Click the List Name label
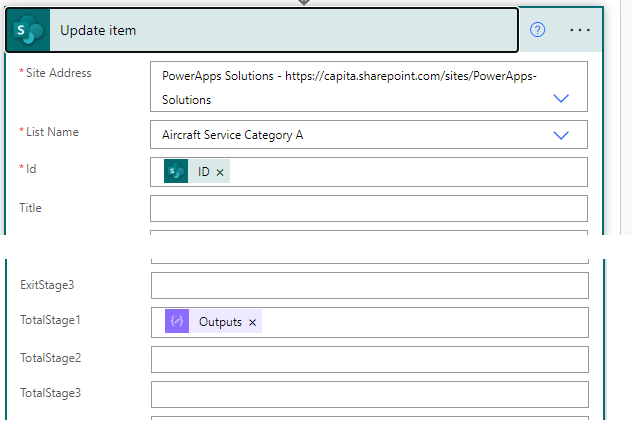The width and height of the screenshot is (632, 425). 52,132
